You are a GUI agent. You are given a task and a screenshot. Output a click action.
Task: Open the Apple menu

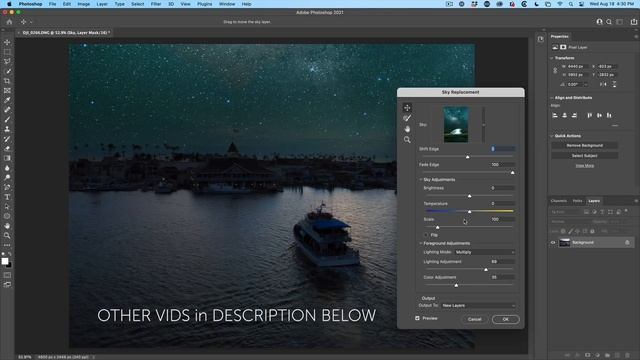tap(9, 4)
